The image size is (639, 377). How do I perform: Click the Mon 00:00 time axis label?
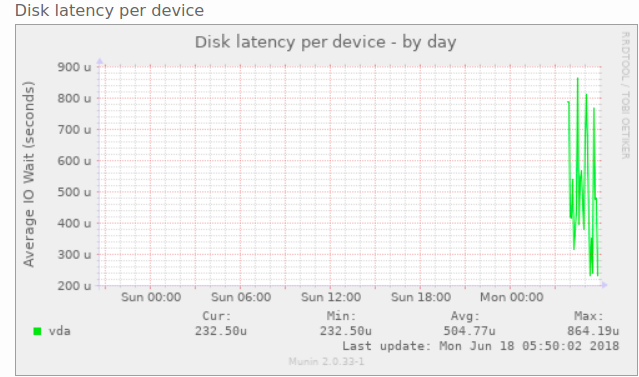(x=511, y=297)
